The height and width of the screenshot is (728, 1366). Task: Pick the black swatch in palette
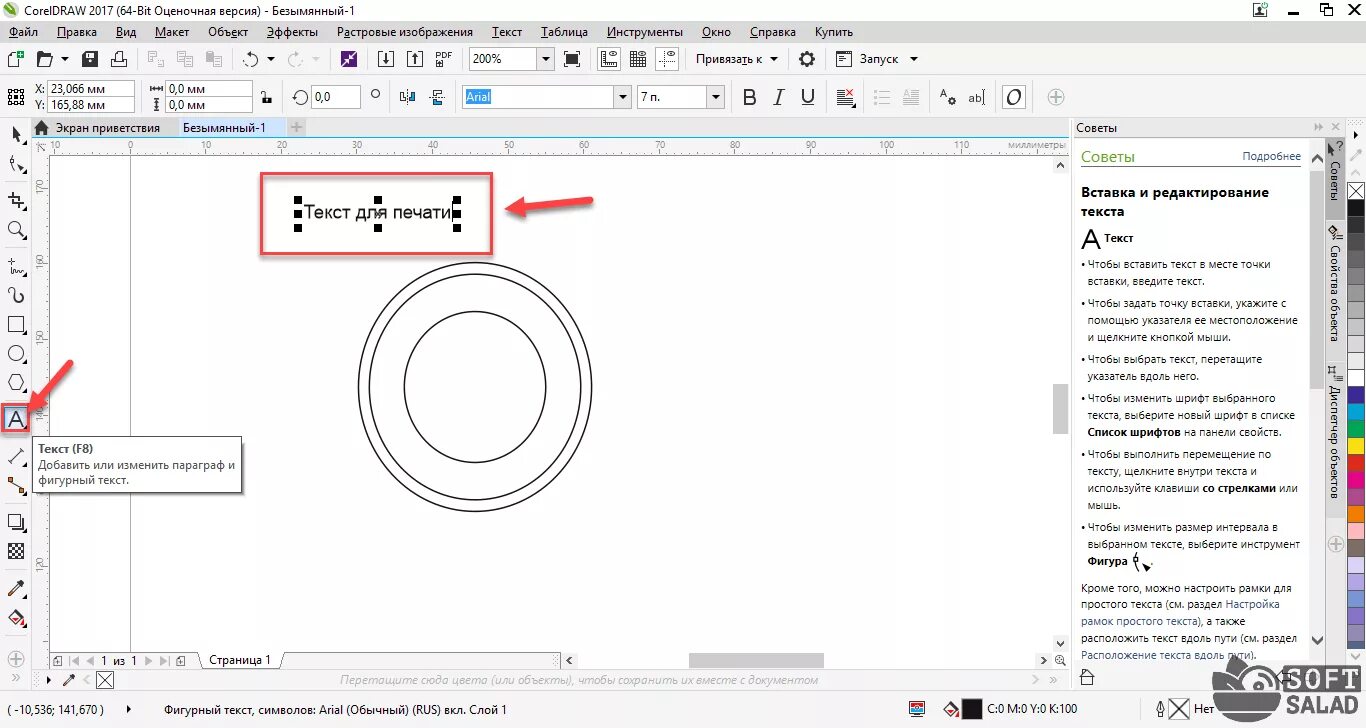point(1356,209)
